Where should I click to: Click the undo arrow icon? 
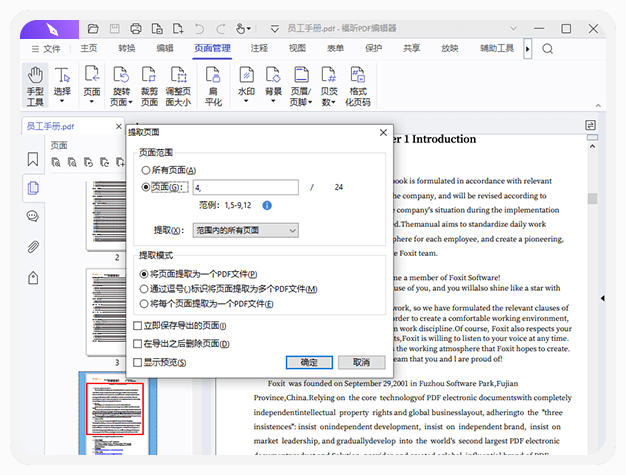coord(199,29)
